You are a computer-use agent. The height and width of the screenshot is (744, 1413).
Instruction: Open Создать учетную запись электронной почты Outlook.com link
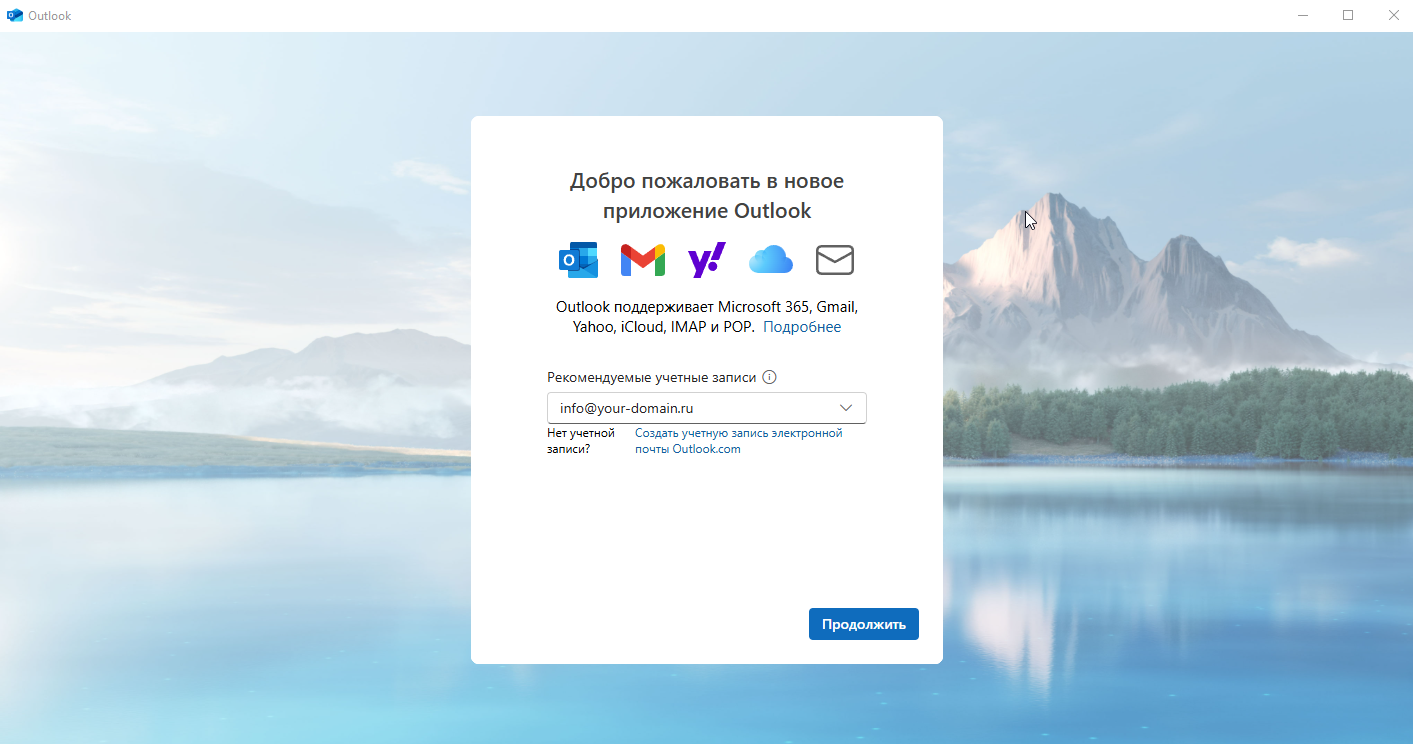click(739, 441)
